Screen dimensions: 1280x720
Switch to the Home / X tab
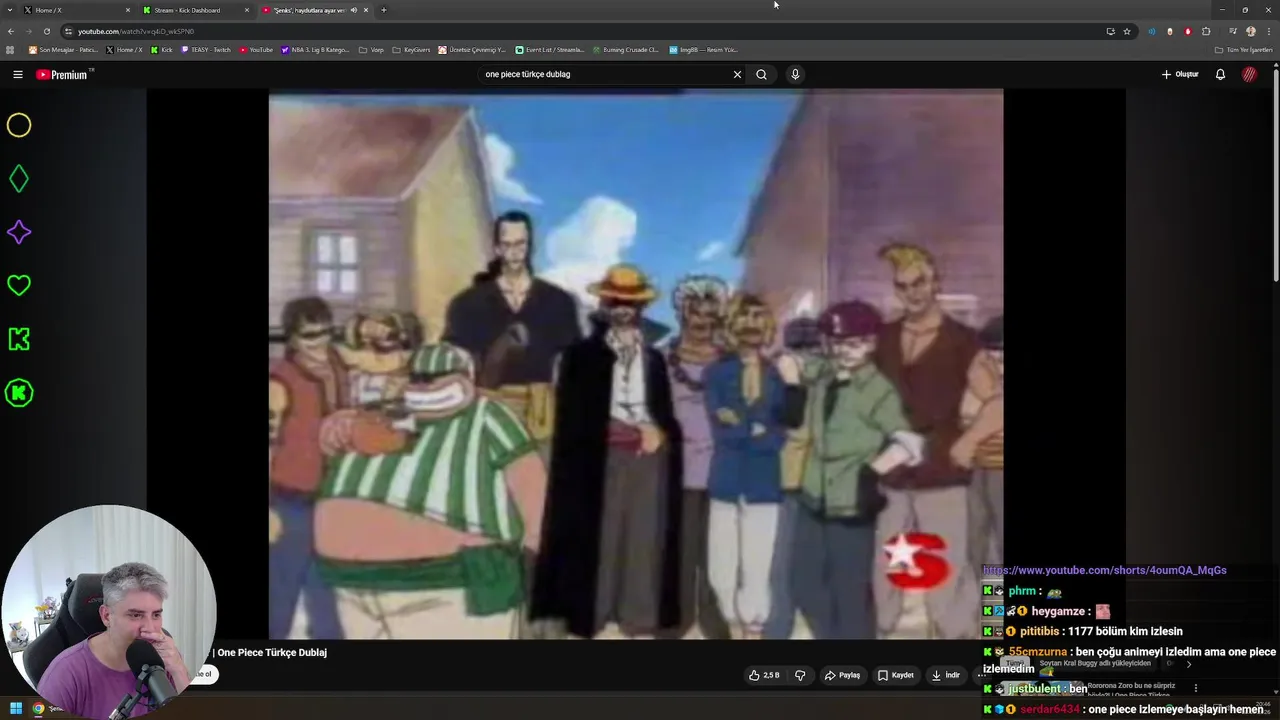point(78,10)
